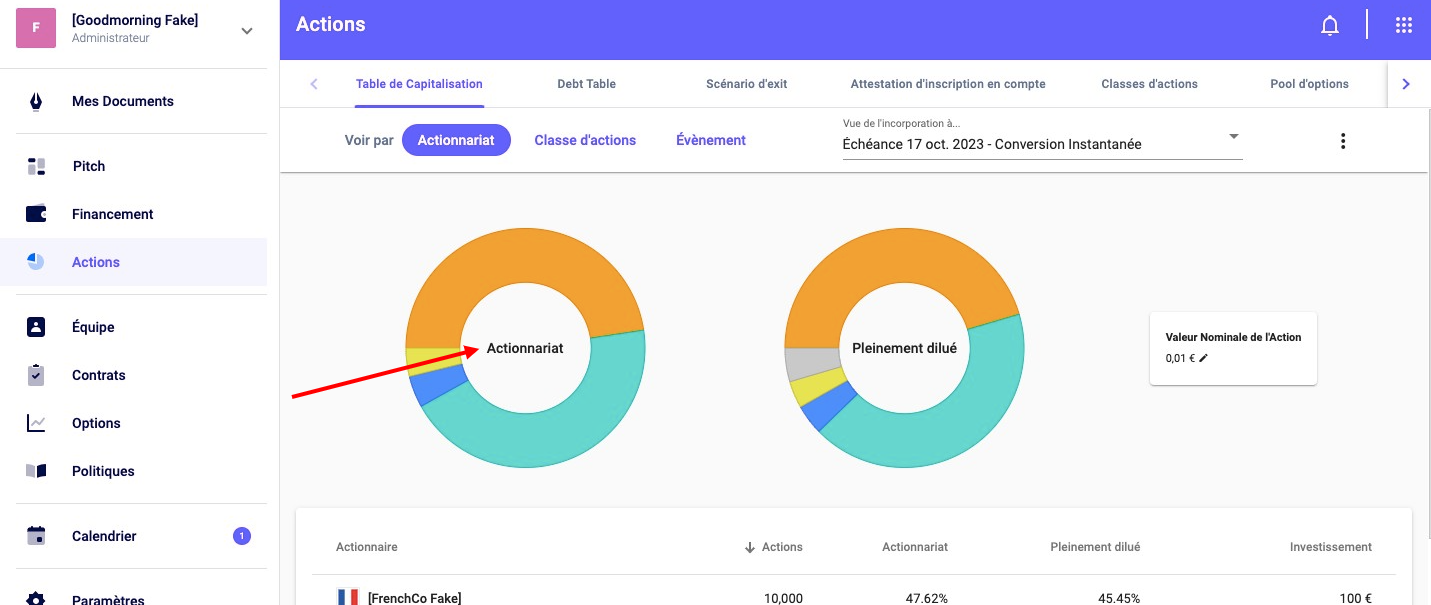The height and width of the screenshot is (605, 1431).
Task: Switch view to Évènement
Action: [710, 141]
